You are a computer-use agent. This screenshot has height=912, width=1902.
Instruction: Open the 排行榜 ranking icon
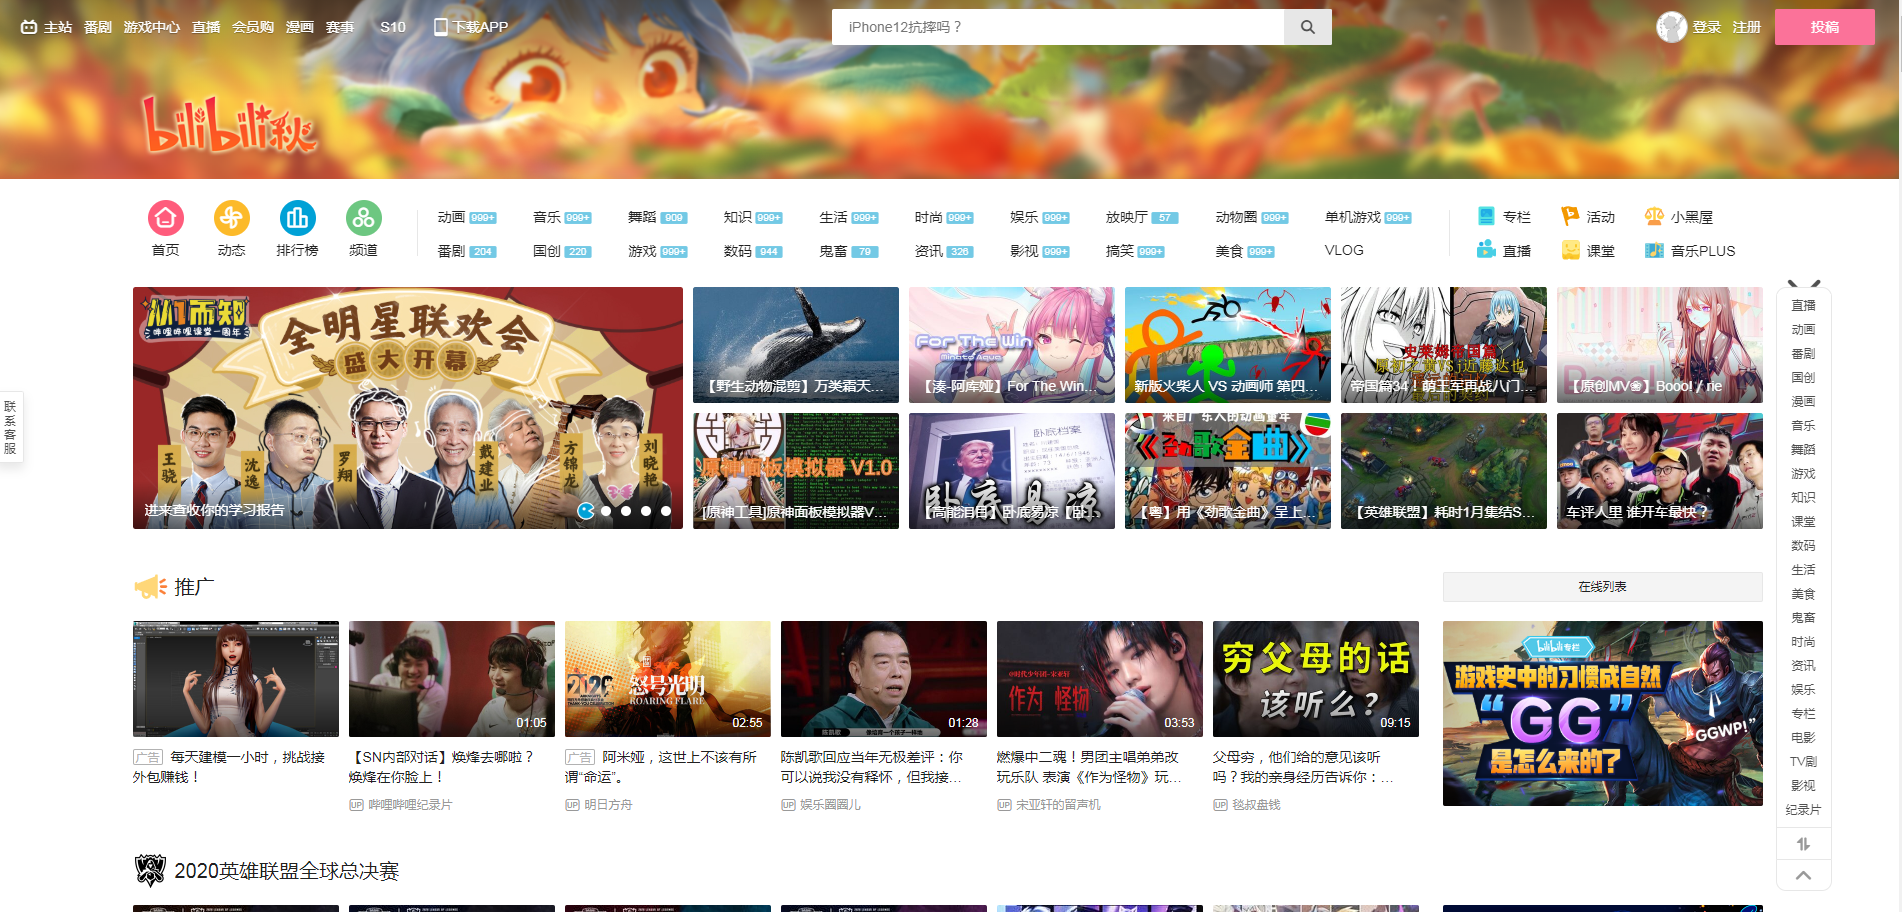pyautogui.click(x=297, y=218)
